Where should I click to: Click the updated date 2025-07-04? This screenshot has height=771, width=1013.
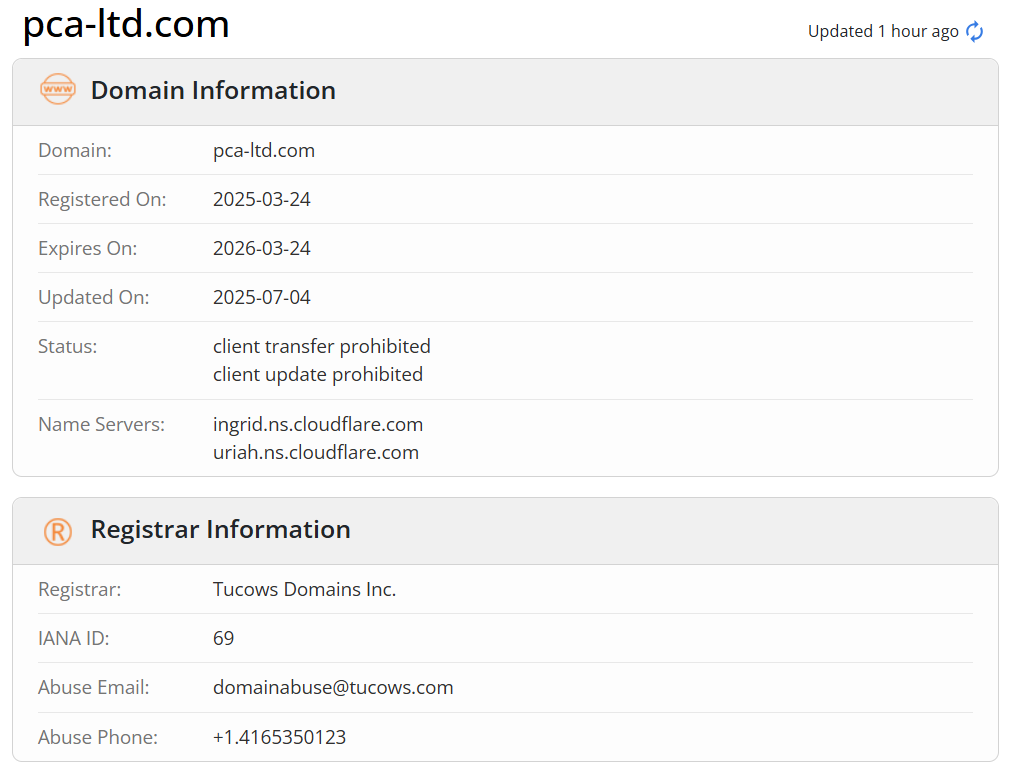click(x=262, y=297)
